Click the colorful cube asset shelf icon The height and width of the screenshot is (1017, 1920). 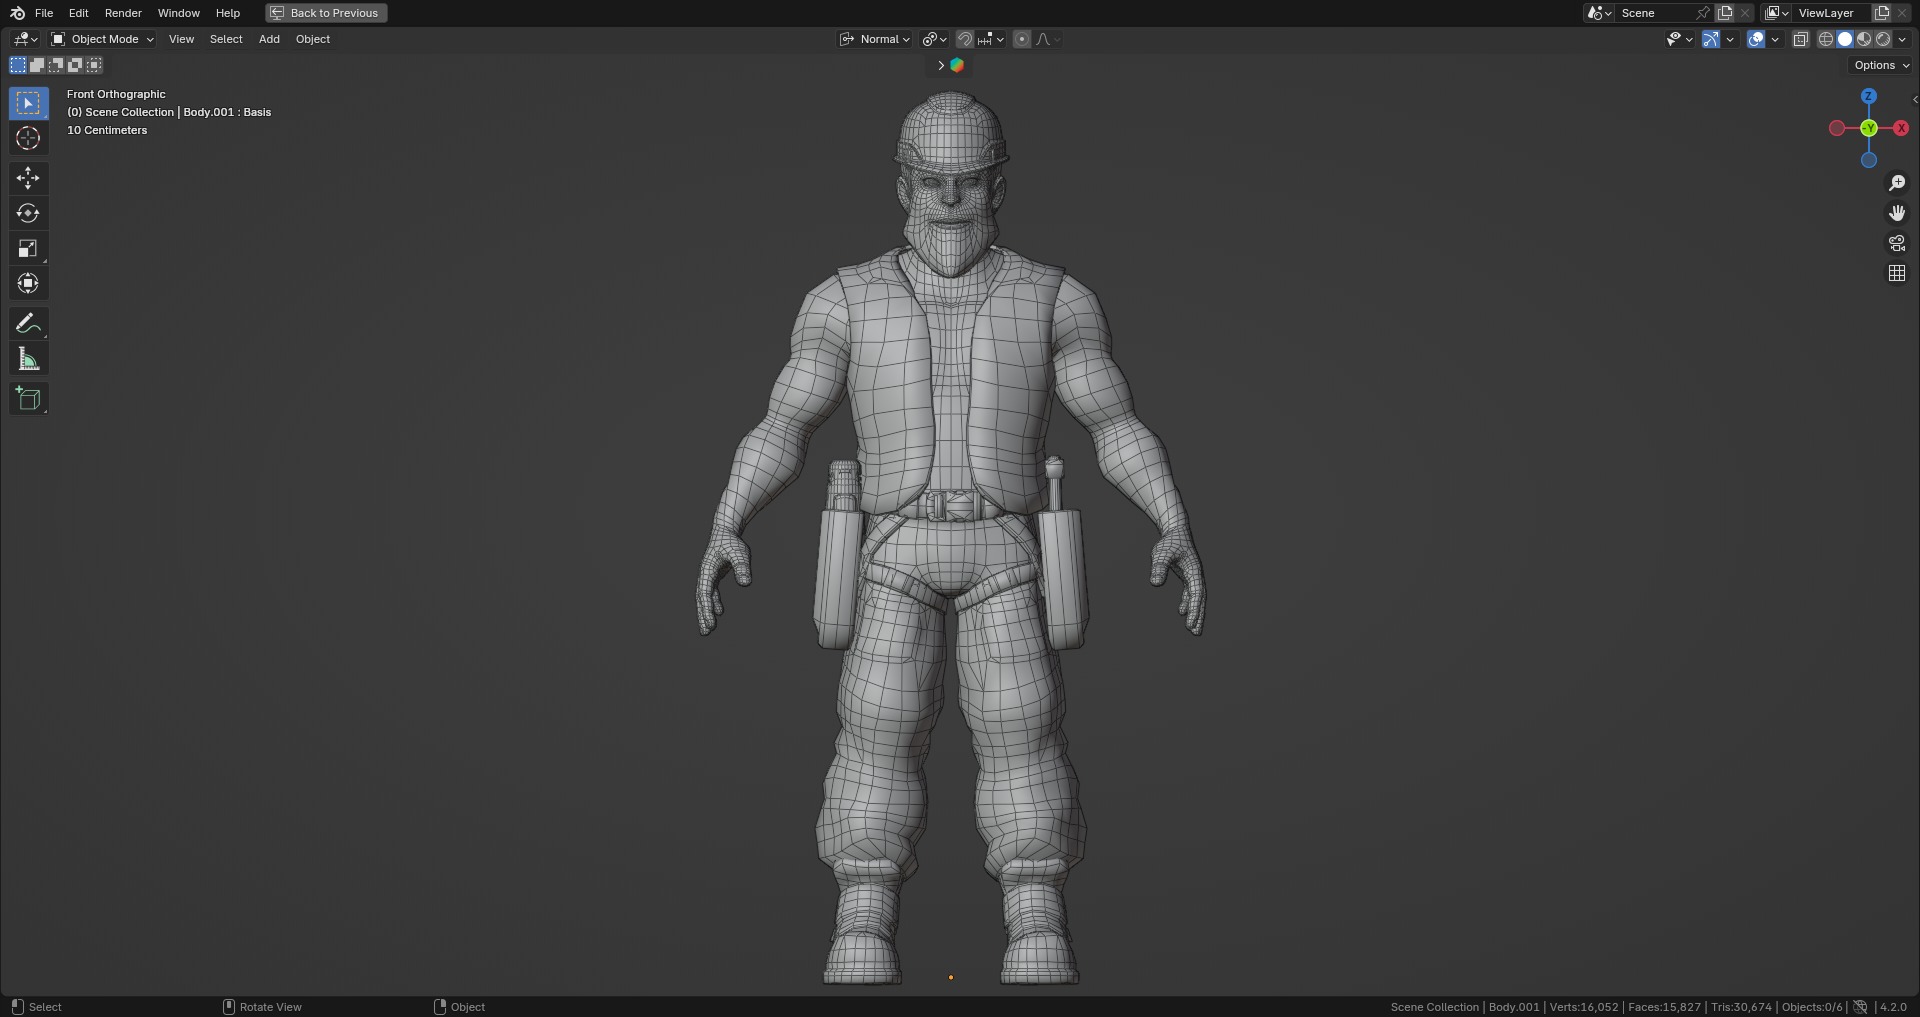pyautogui.click(x=956, y=65)
